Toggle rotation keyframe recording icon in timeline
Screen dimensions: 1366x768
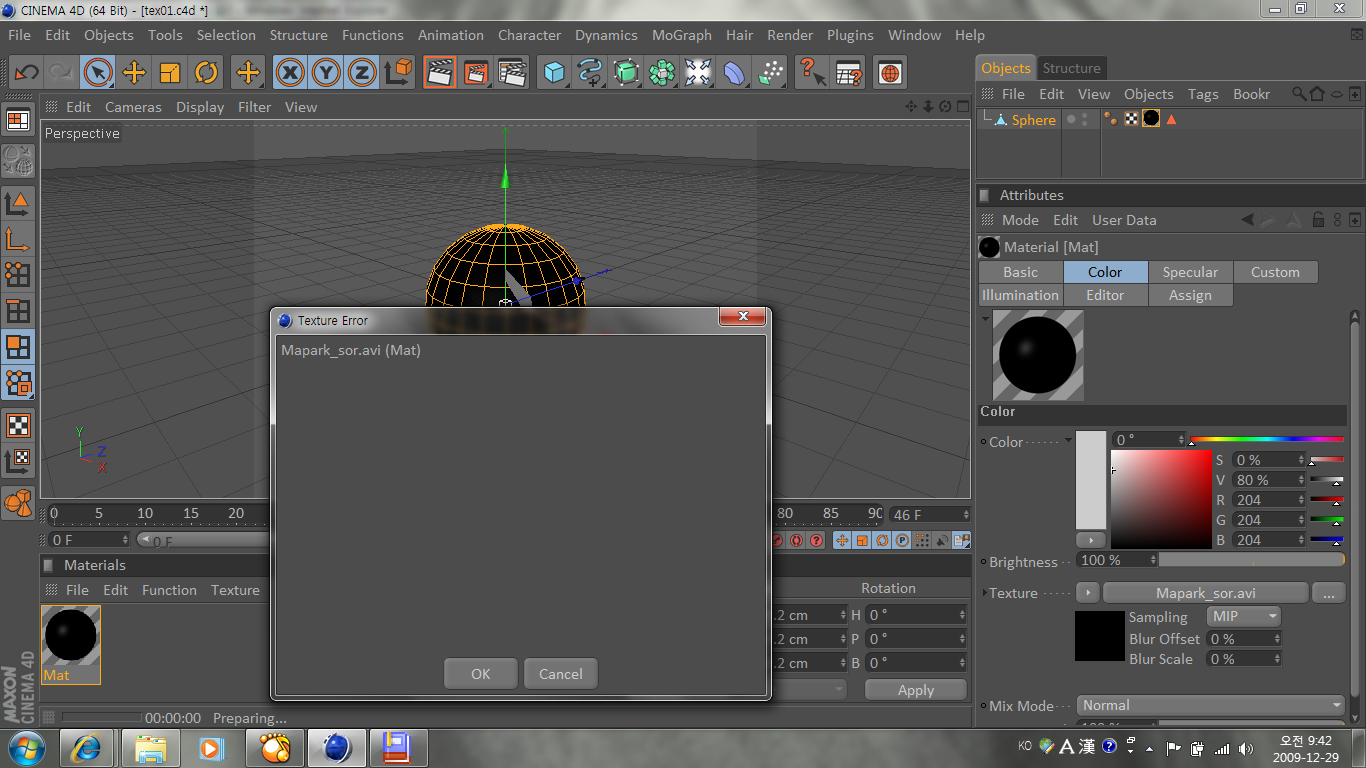[x=882, y=540]
